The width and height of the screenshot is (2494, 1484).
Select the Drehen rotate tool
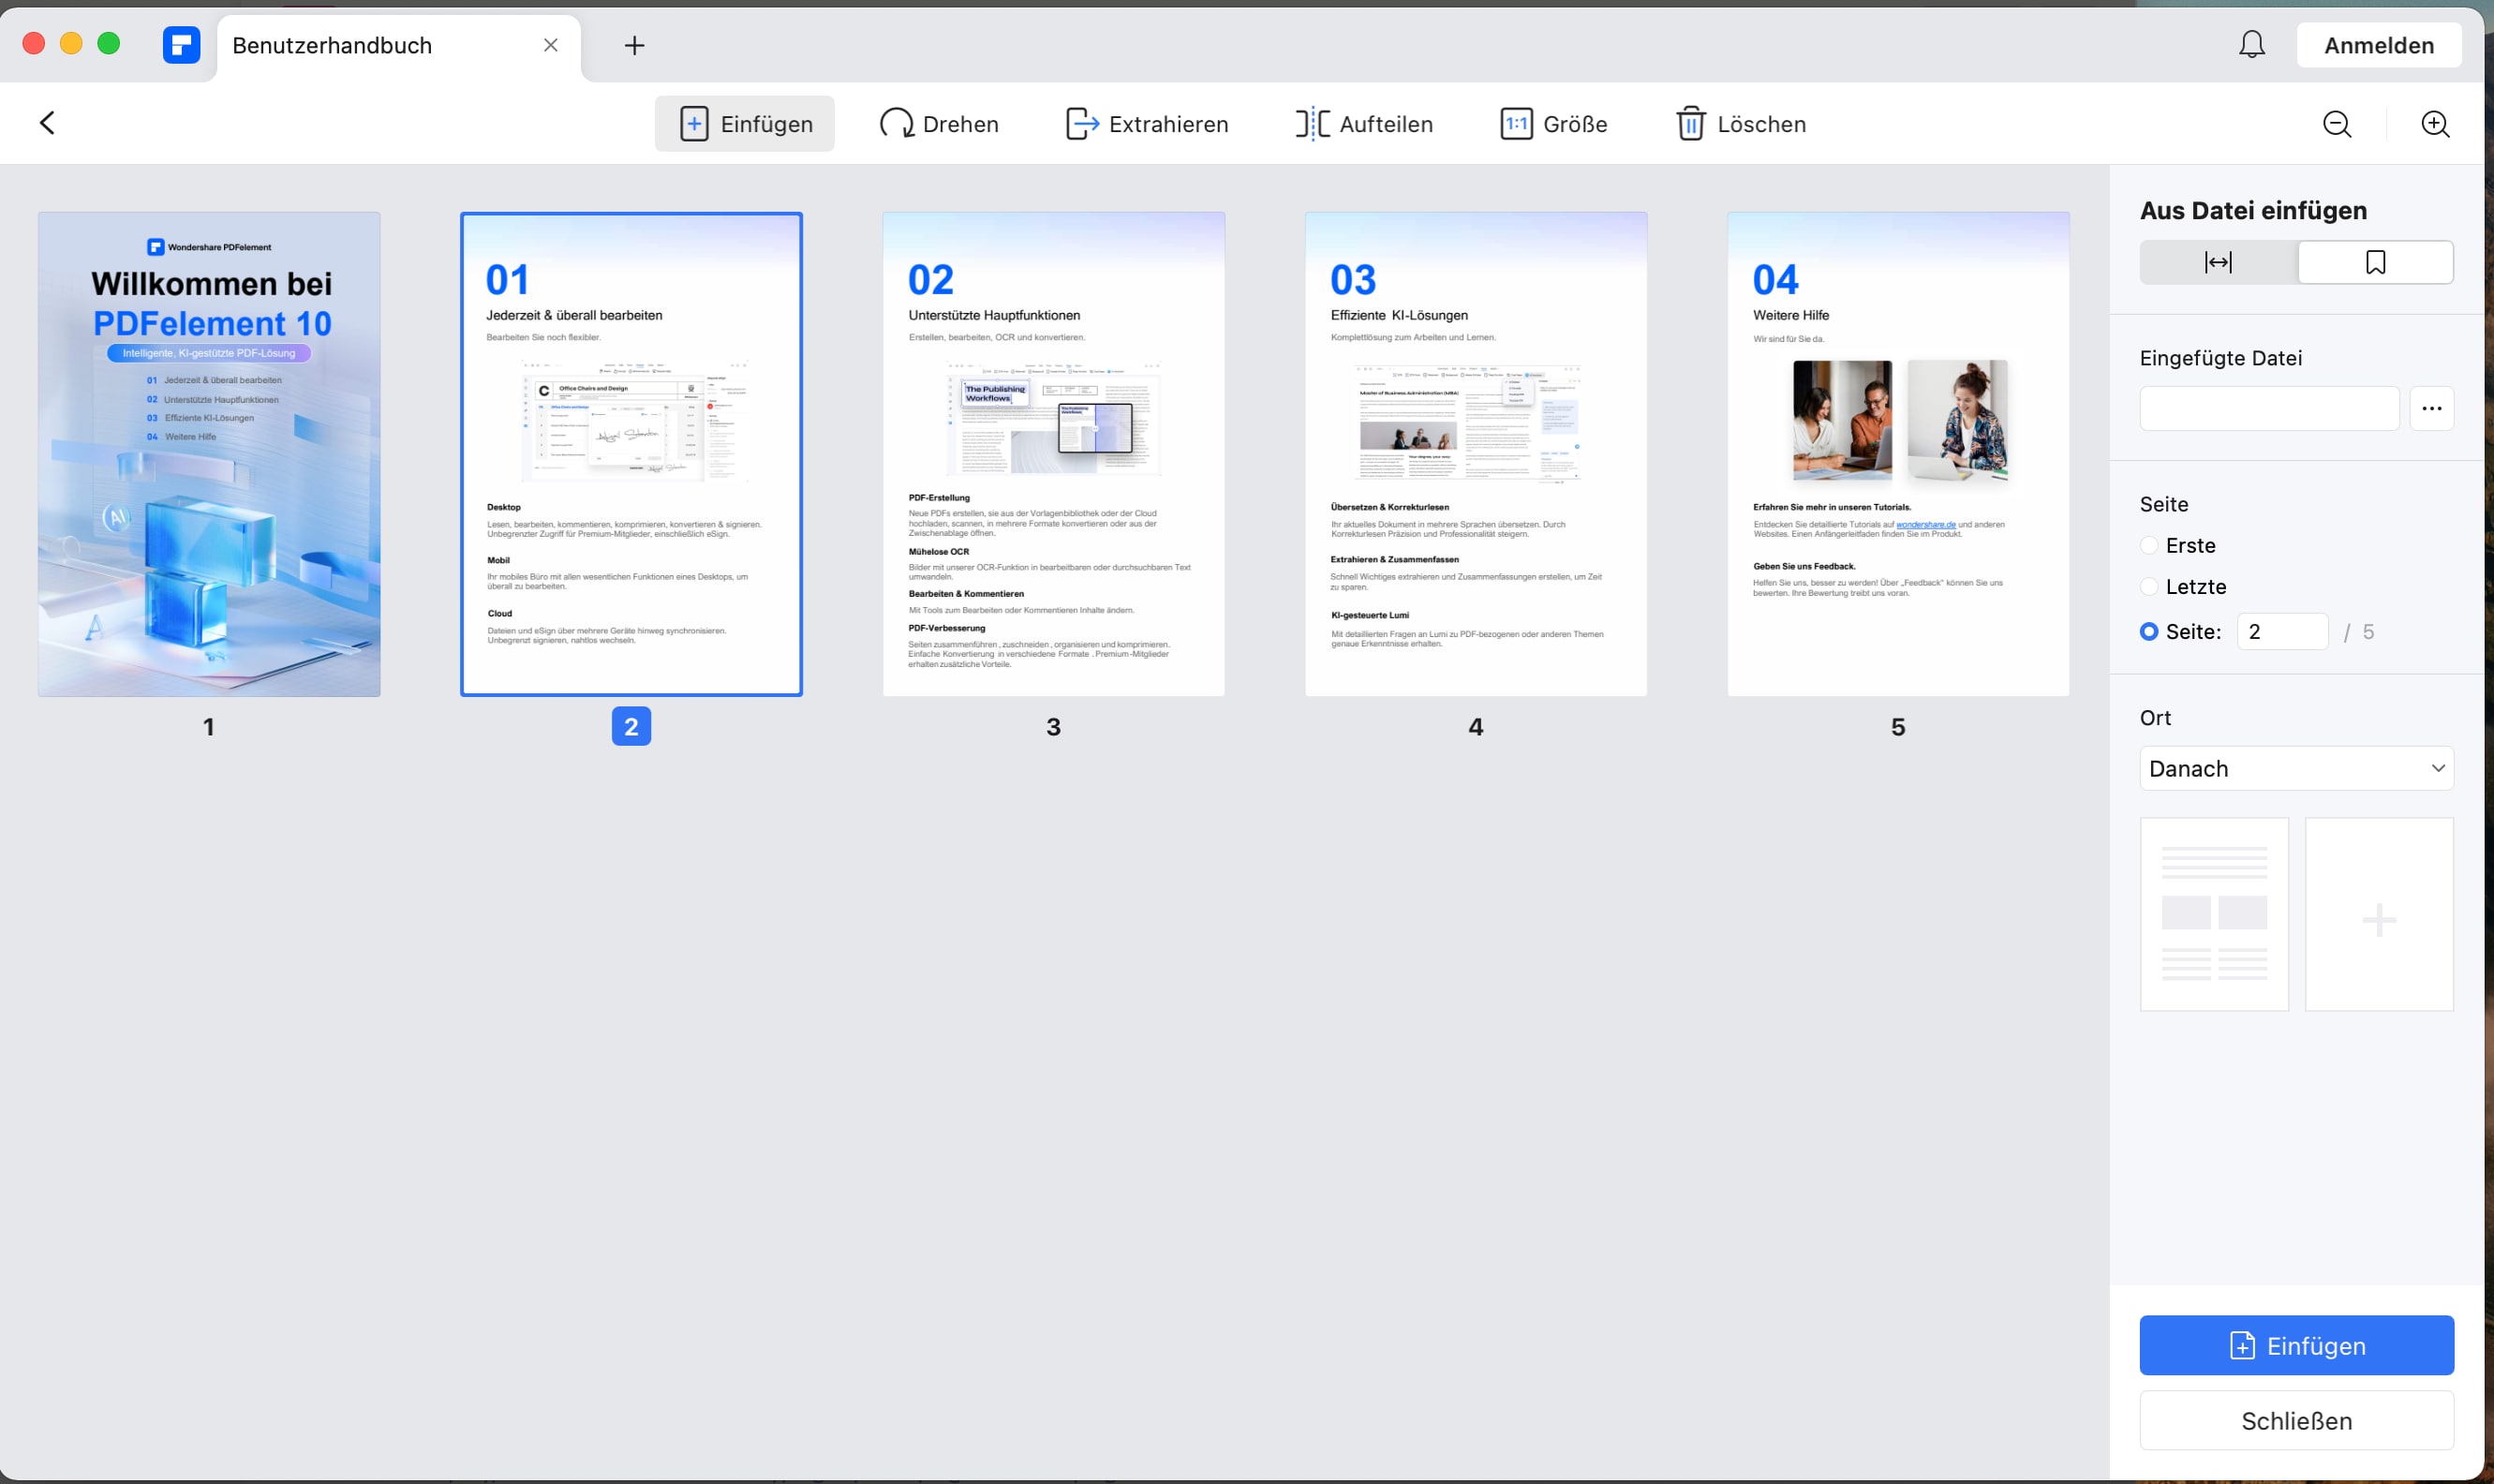click(x=939, y=124)
